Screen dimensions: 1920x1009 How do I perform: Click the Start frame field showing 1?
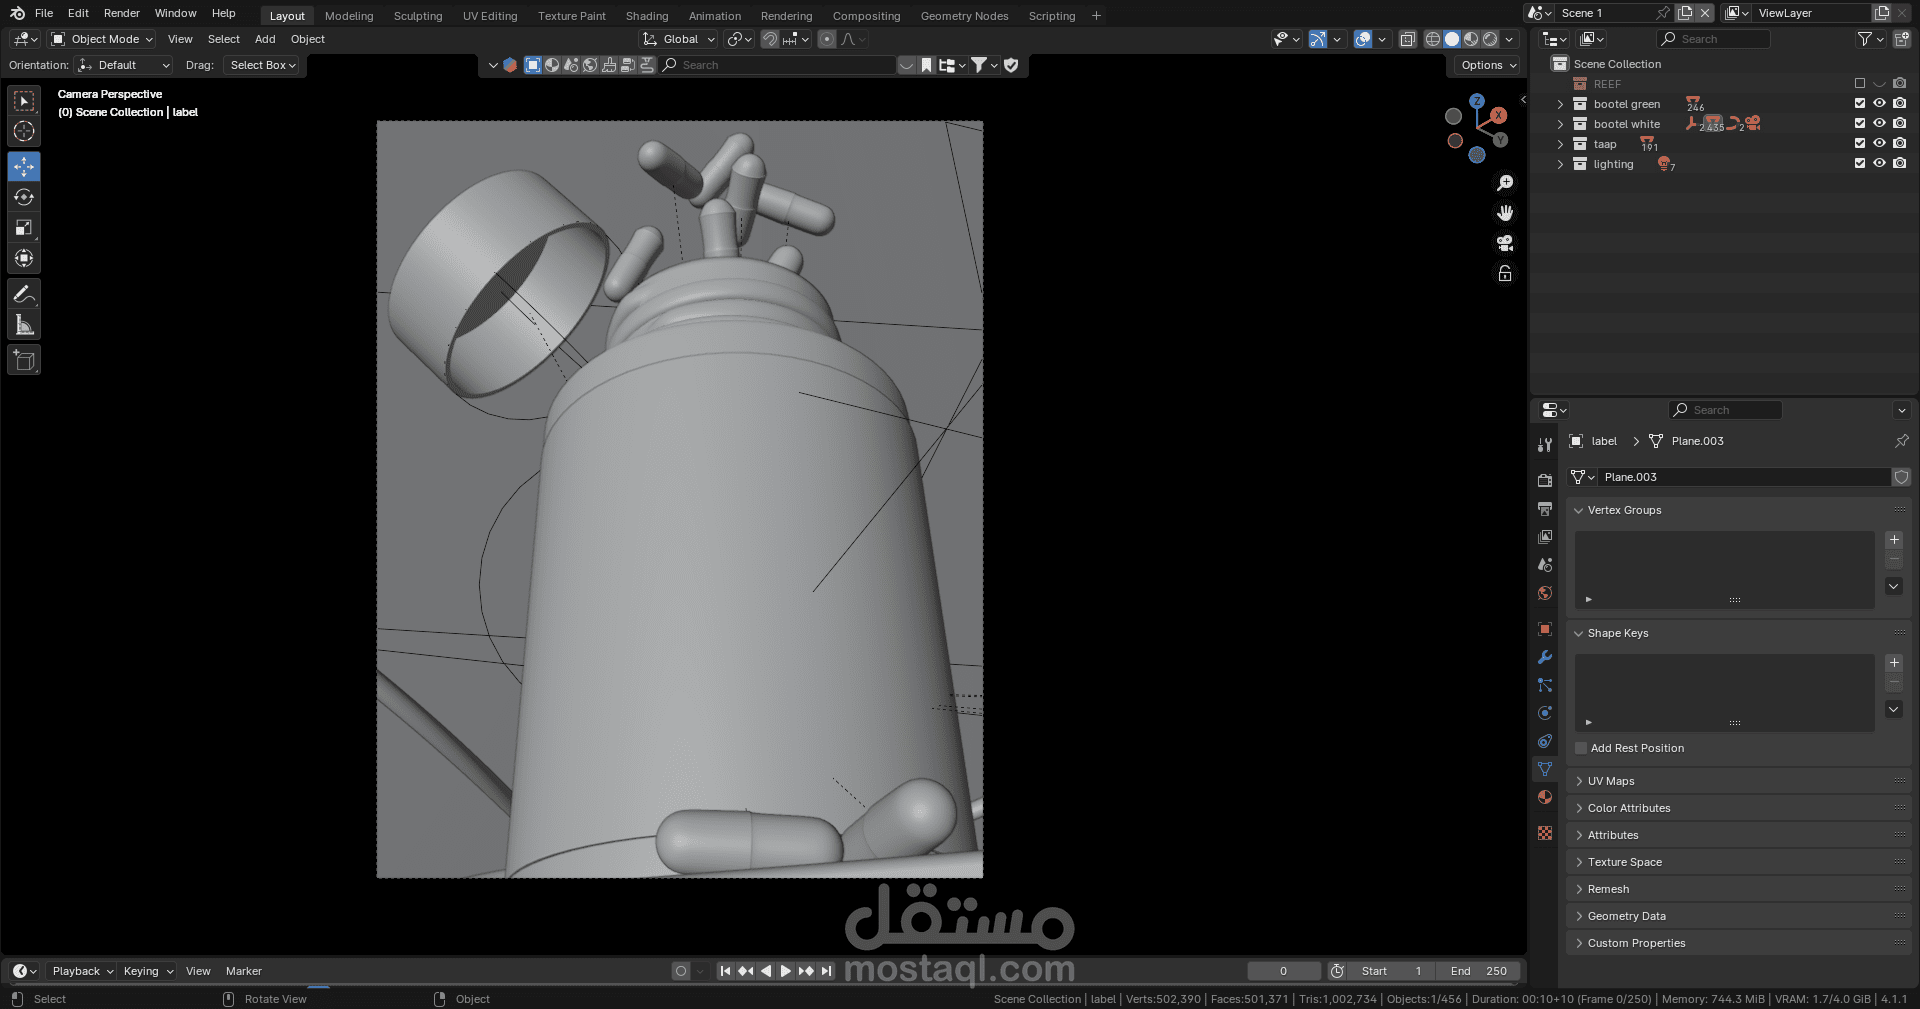(x=1391, y=971)
